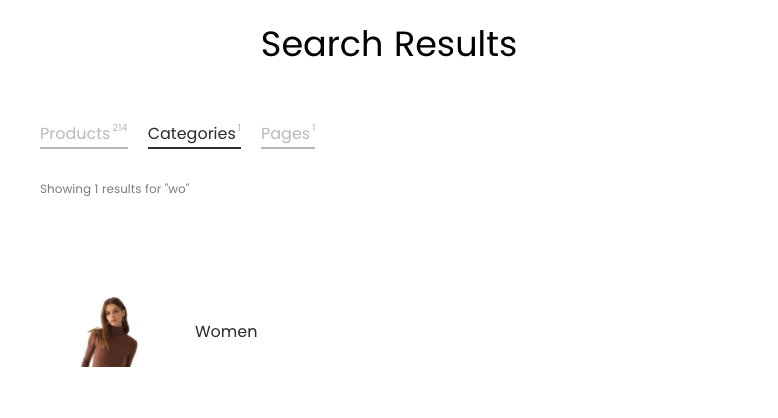Click the 214 count beside Products
778x418 pixels.
point(120,128)
